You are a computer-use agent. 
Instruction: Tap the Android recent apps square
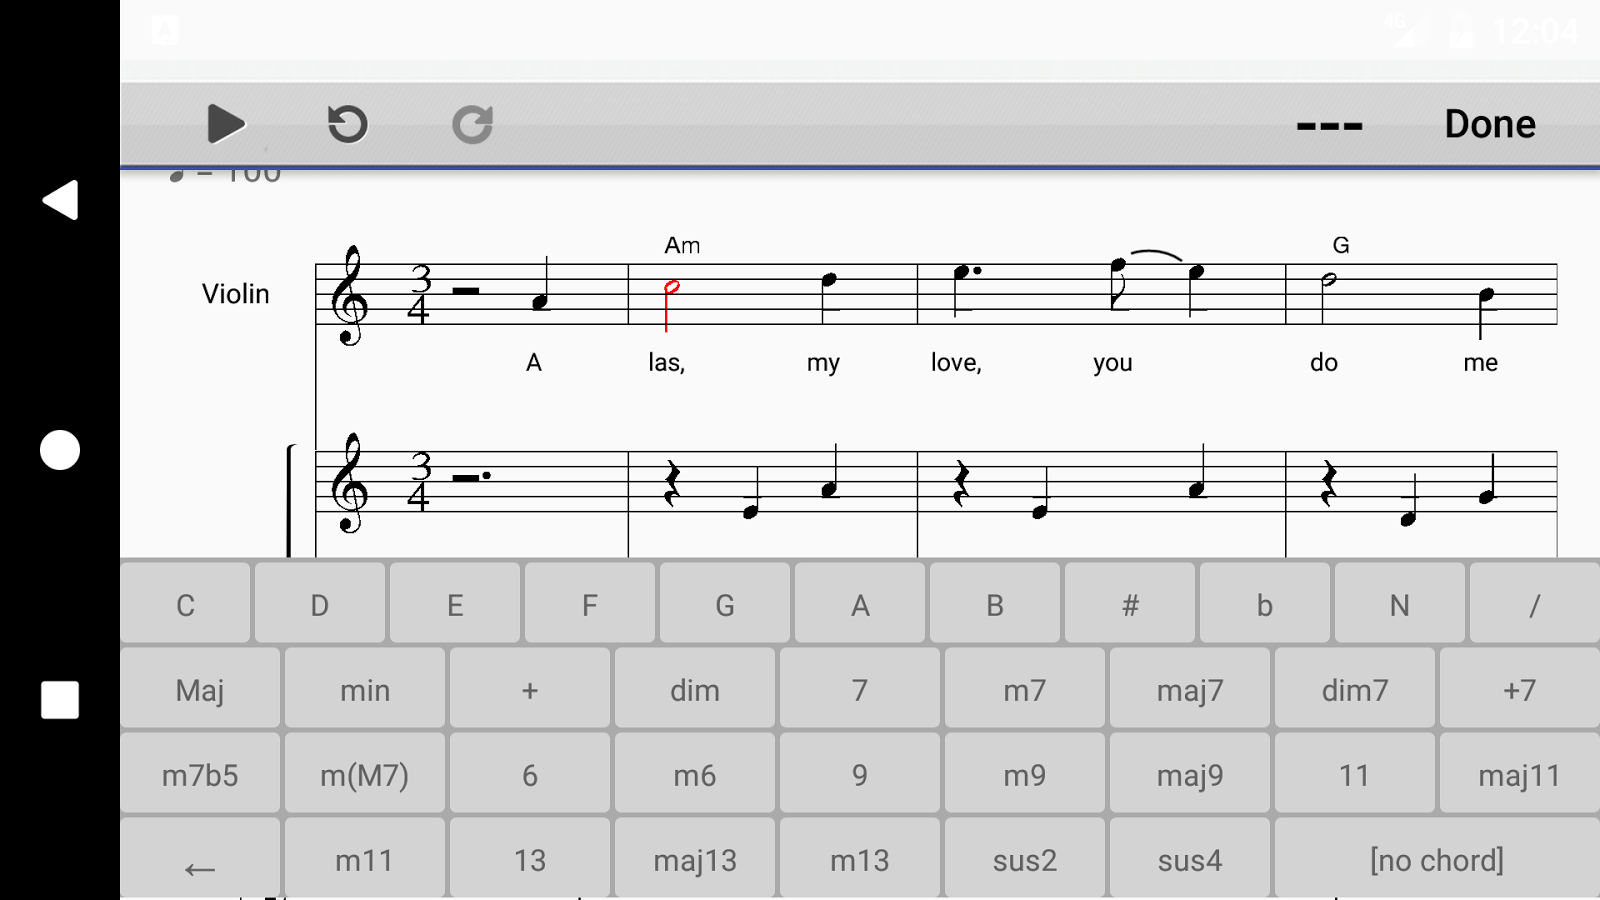click(x=60, y=700)
